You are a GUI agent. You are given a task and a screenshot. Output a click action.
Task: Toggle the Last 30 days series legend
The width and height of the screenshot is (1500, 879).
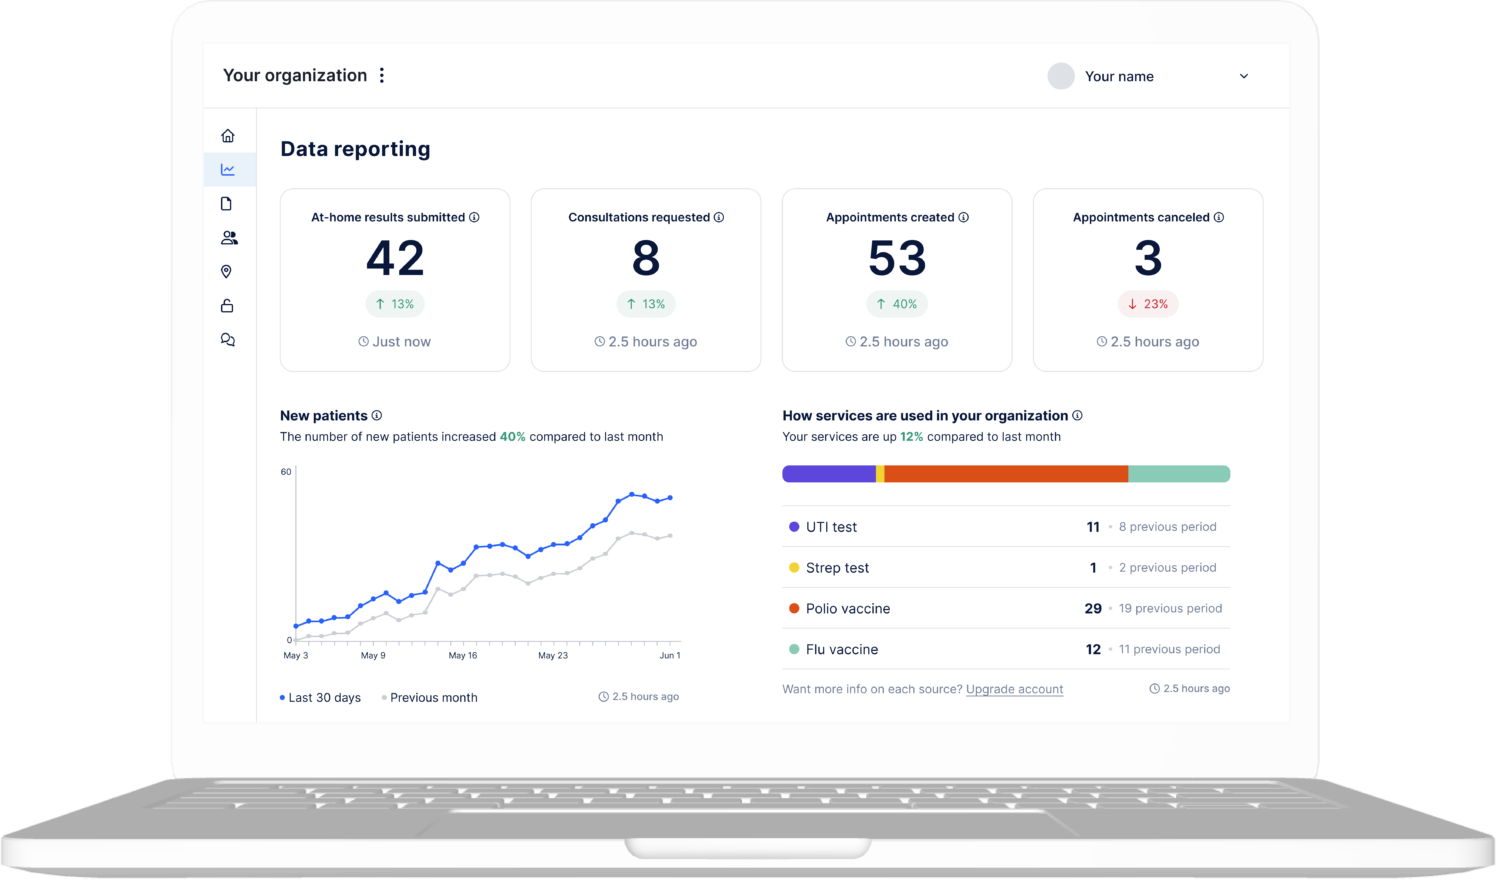tap(322, 697)
